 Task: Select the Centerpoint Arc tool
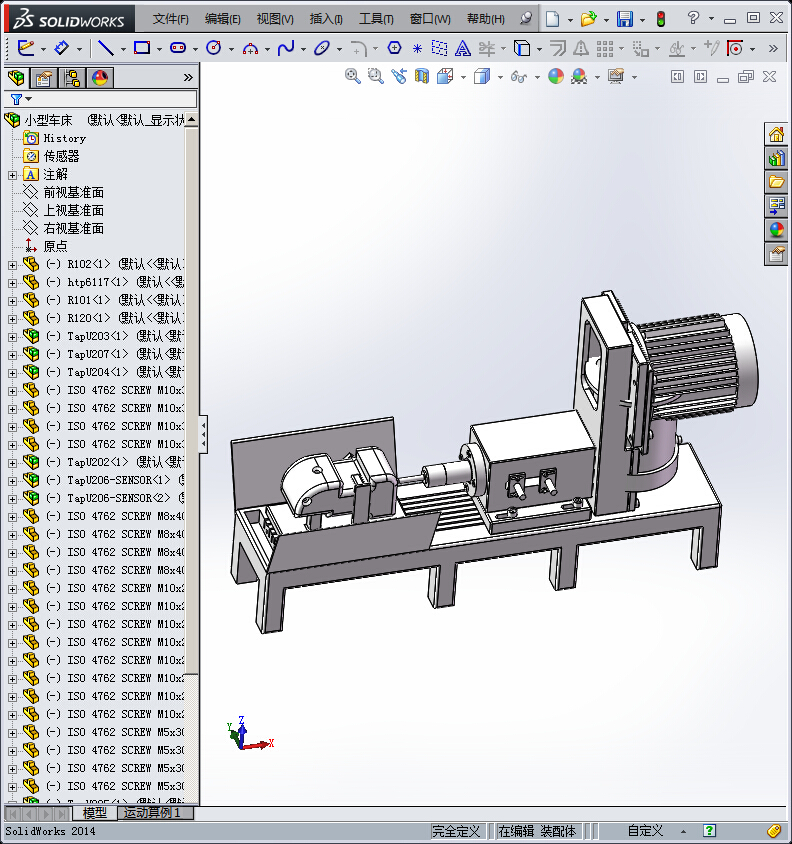(250, 48)
